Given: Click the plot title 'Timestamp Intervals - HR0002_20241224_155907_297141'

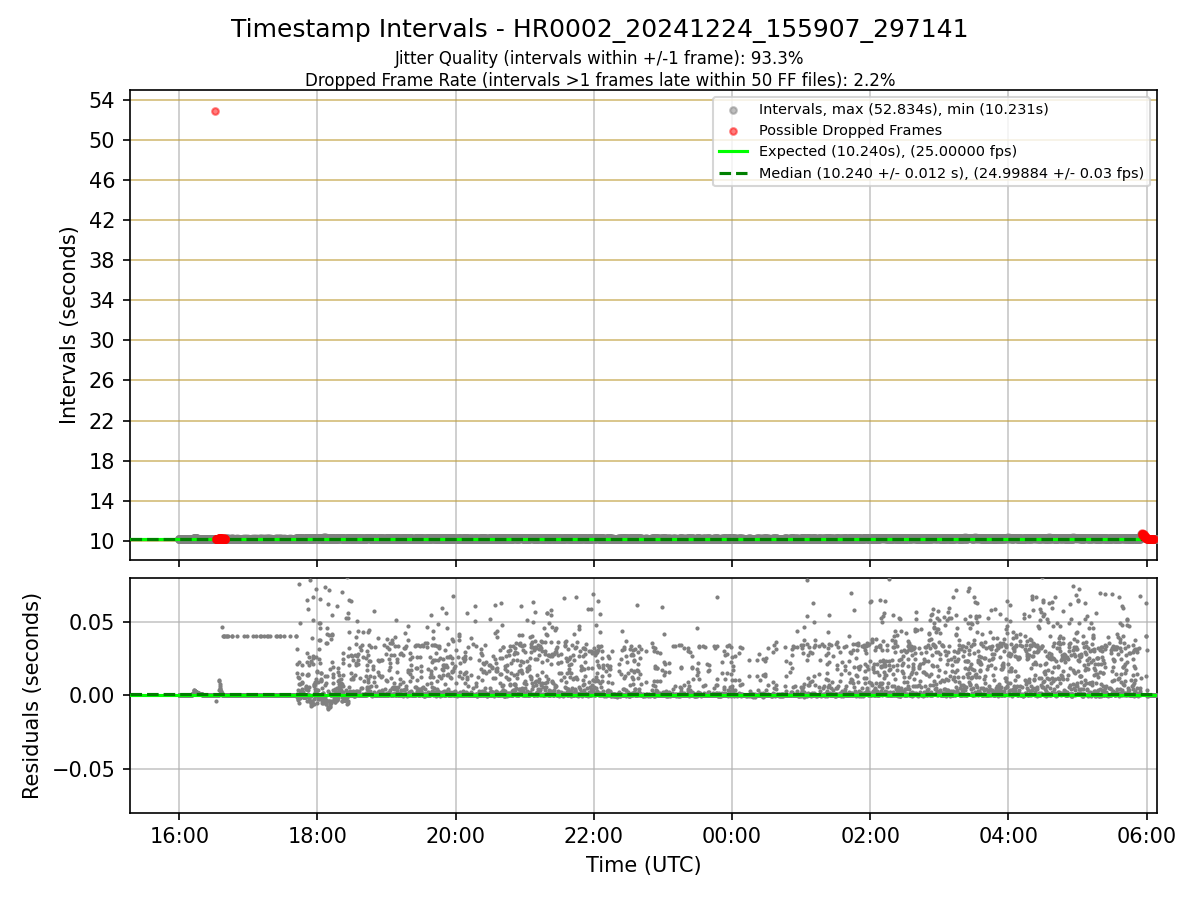Looking at the screenshot, I should (599, 29).
